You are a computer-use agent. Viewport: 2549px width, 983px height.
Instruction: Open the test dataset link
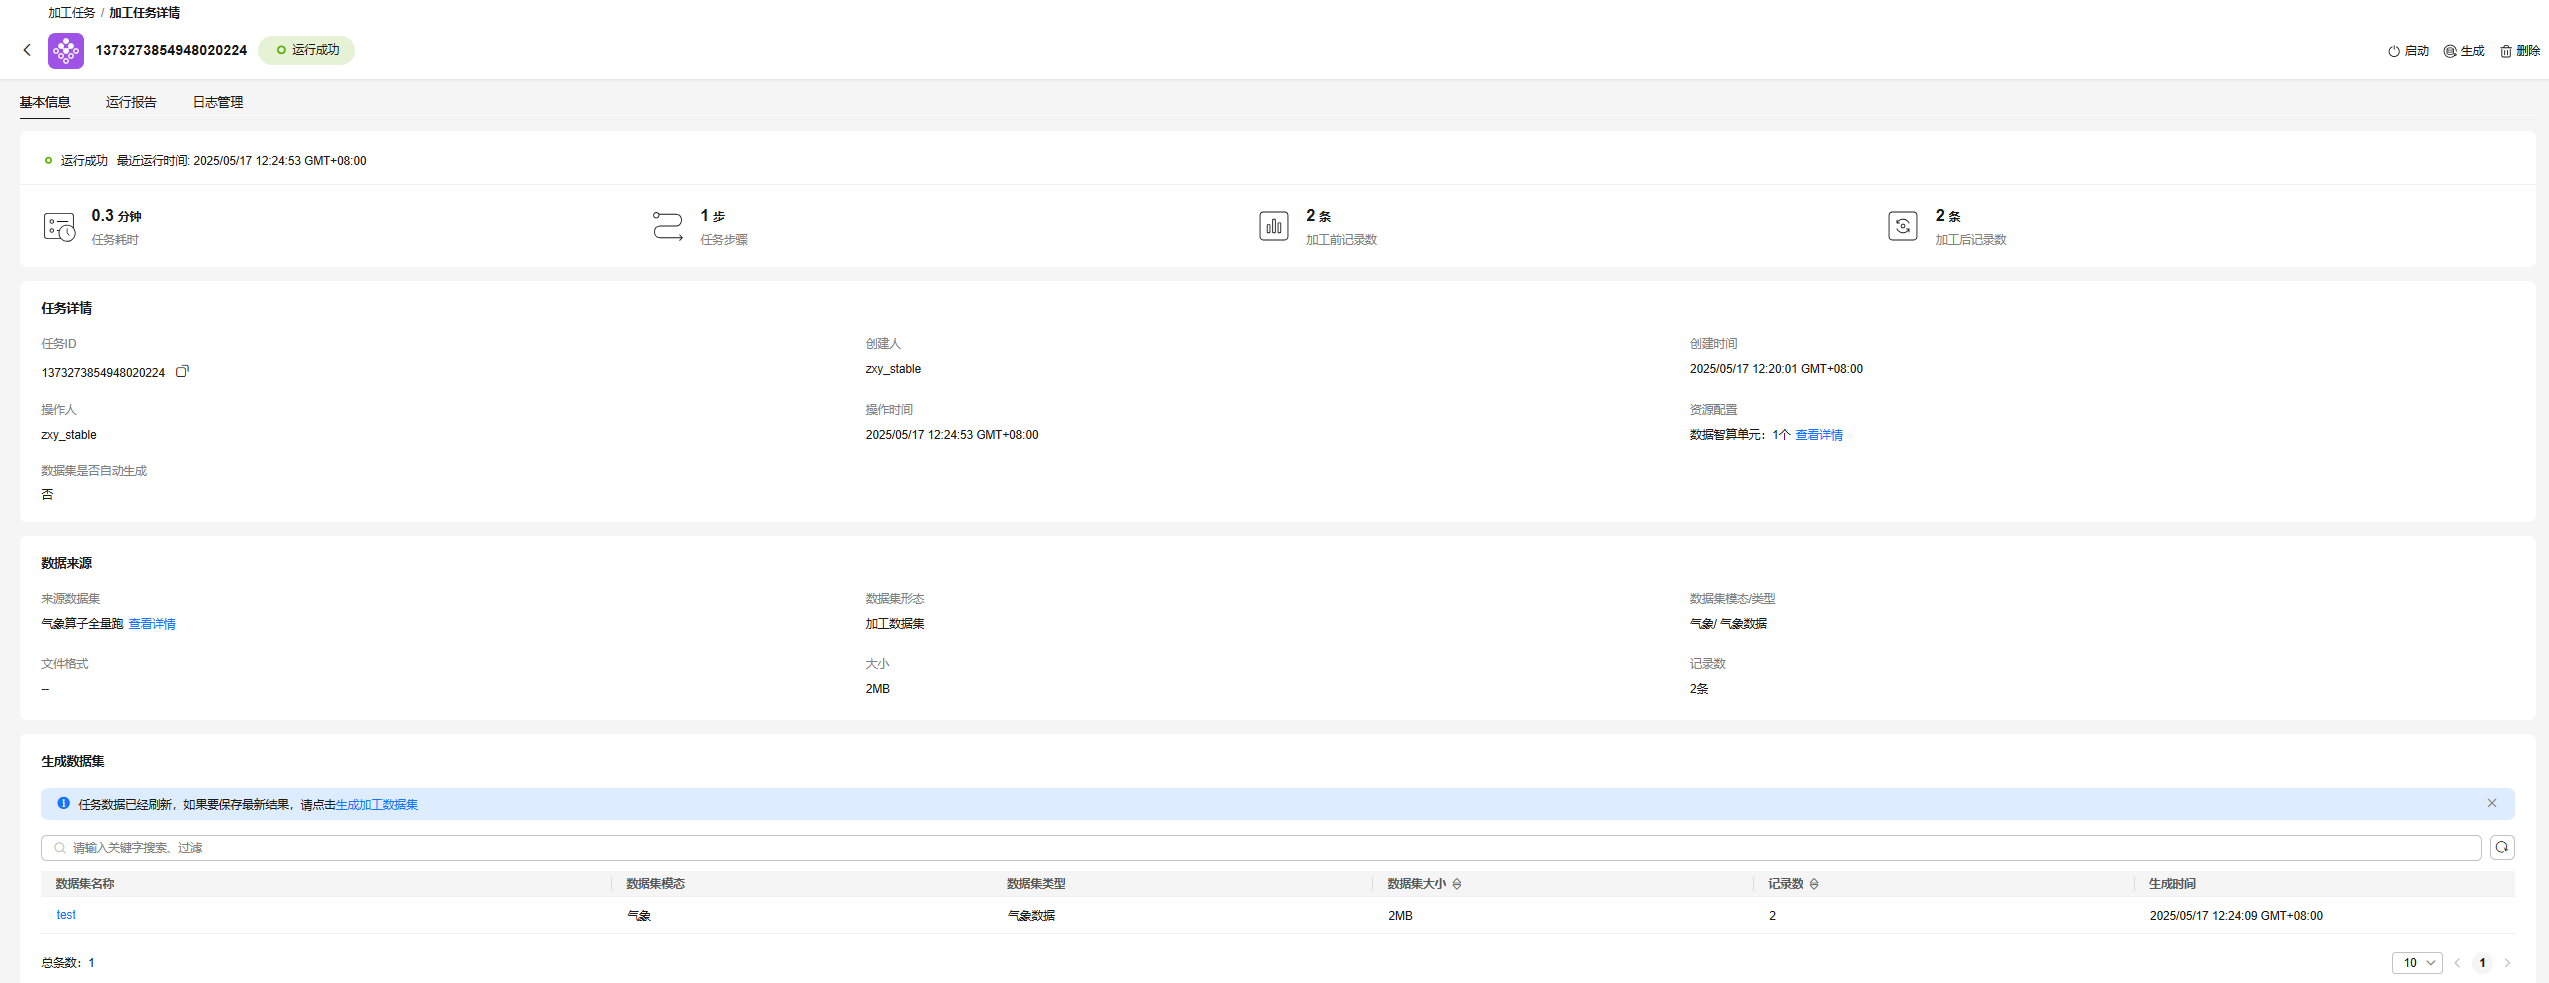click(66, 915)
